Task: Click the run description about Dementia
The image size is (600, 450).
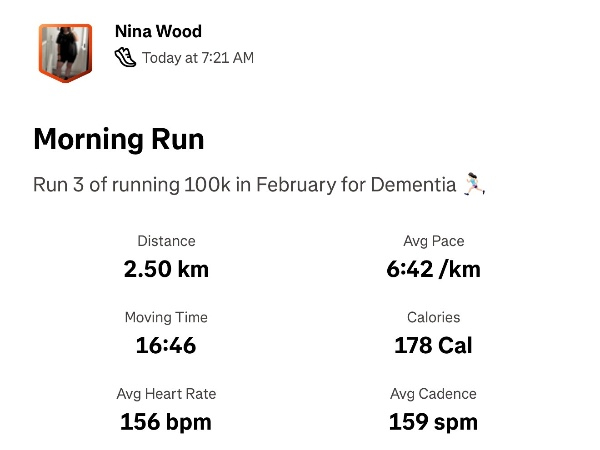Action: tap(245, 185)
